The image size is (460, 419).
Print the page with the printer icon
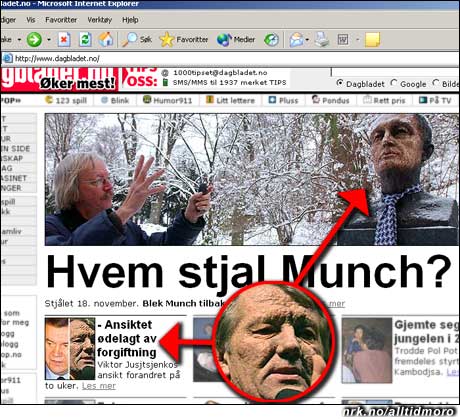coord(322,39)
